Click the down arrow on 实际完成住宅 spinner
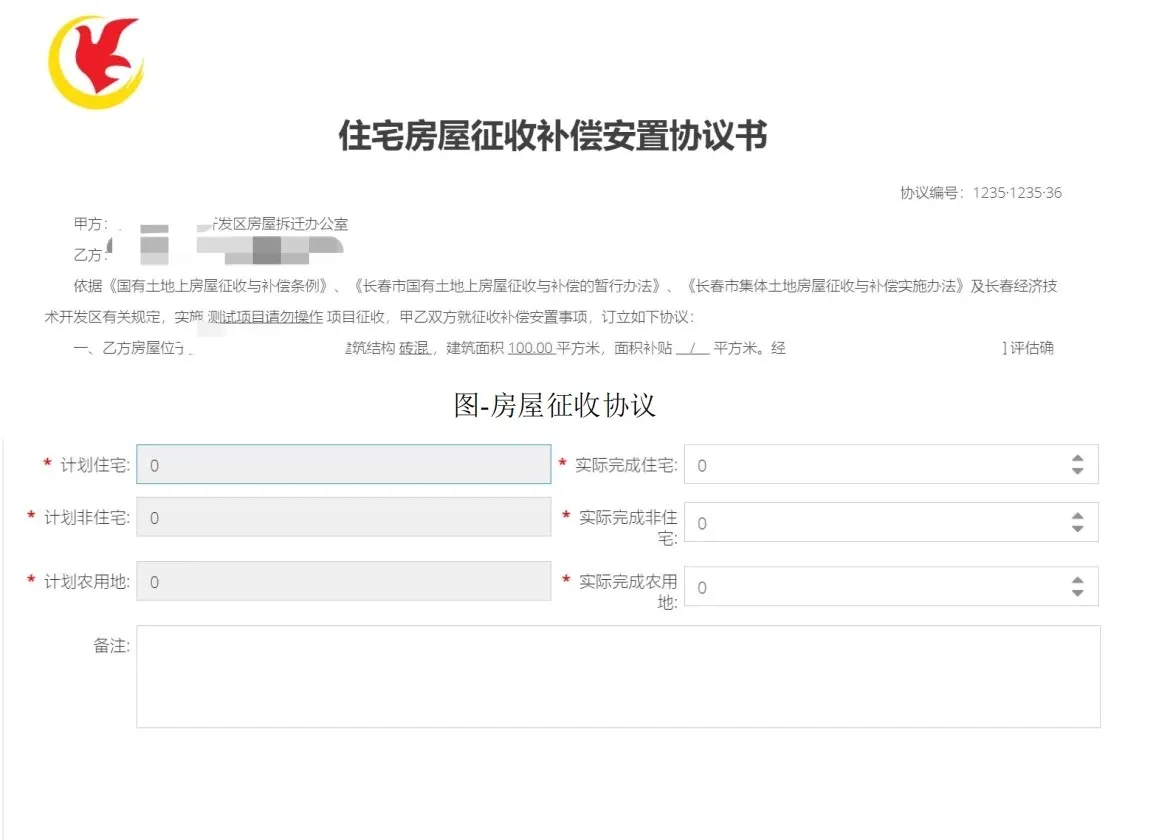 [x=1077, y=471]
